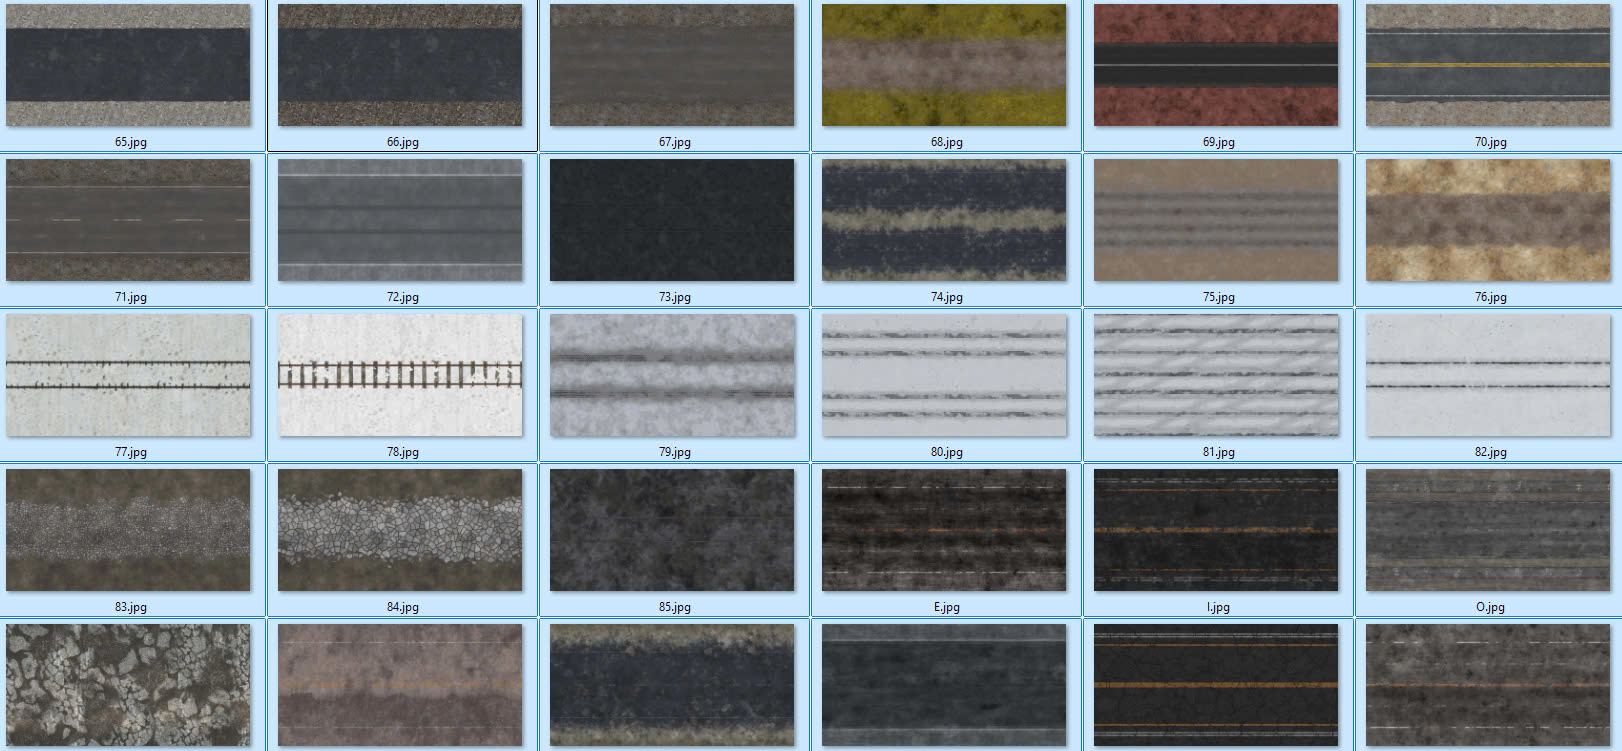Screen dimensions: 1622x751
Task: Click the file name 77.jpg
Action: coord(131,452)
